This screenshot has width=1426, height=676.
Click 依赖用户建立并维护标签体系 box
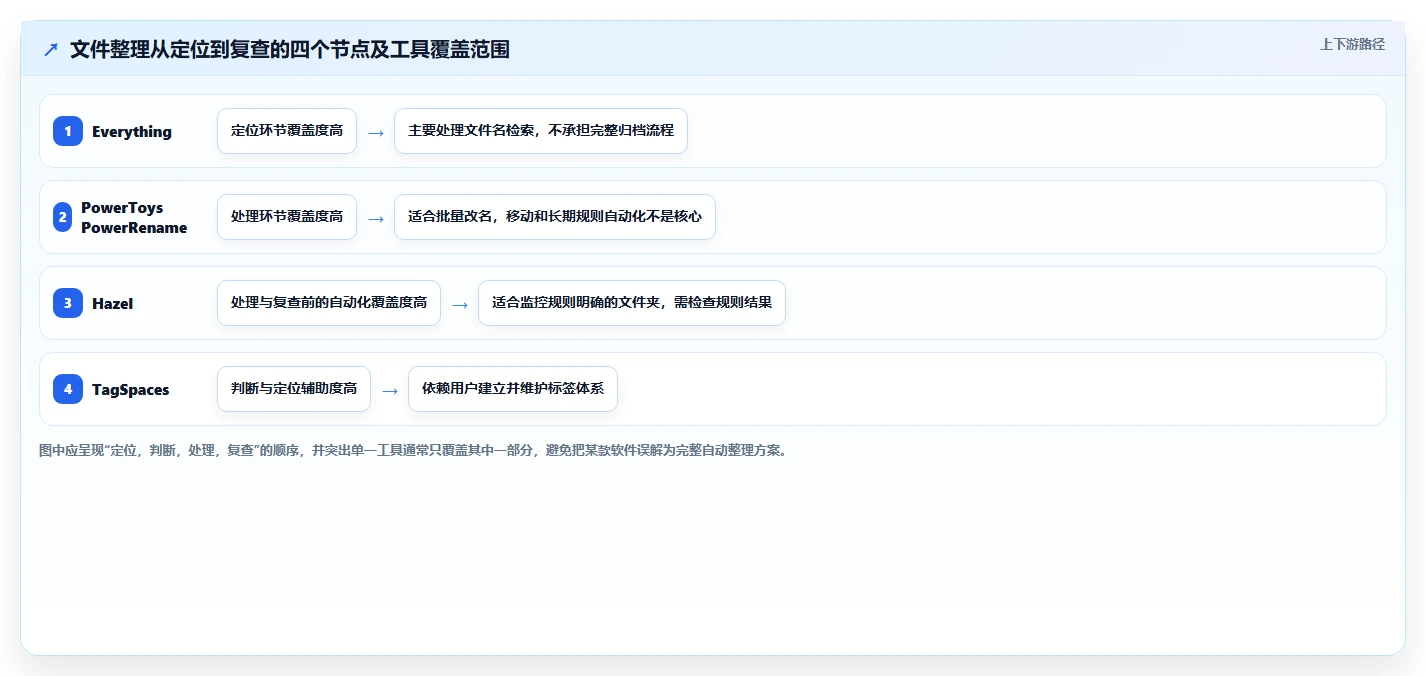[513, 389]
